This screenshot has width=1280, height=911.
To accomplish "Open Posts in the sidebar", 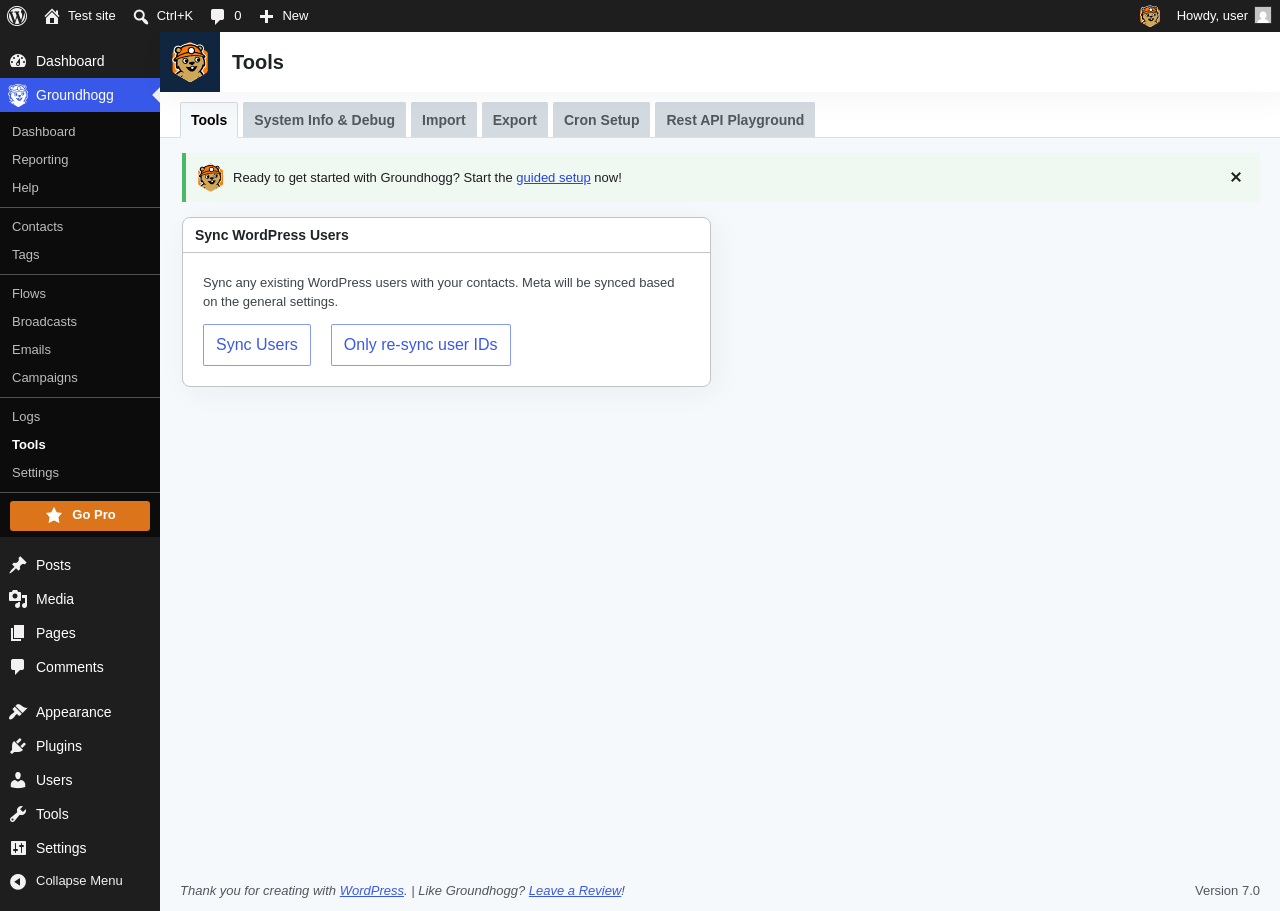I will pyautogui.click(x=80, y=565).
